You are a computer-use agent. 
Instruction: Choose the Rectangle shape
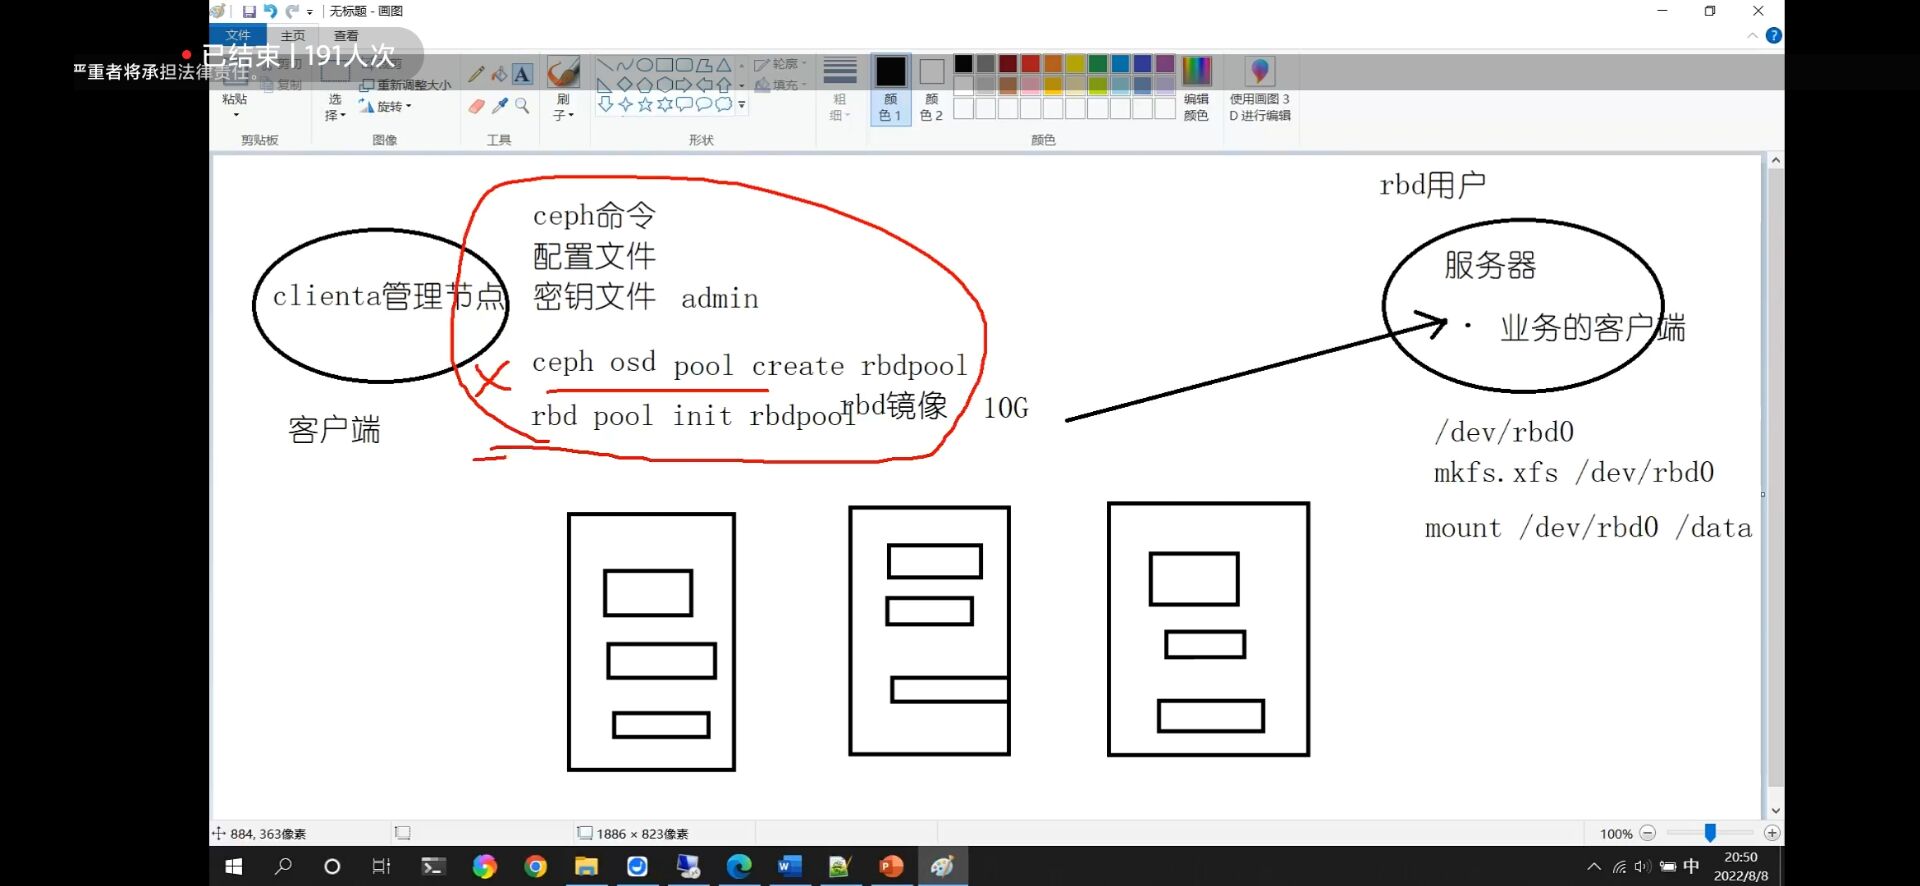(x=664, y=65)
